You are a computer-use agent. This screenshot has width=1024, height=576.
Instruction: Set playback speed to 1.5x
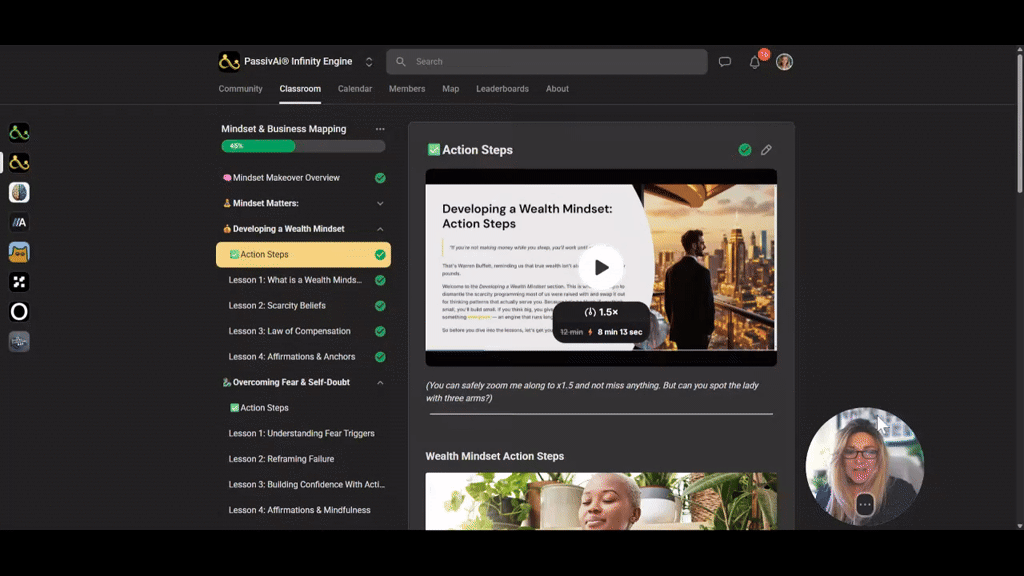pyautogui.click(x=601, y=312)
